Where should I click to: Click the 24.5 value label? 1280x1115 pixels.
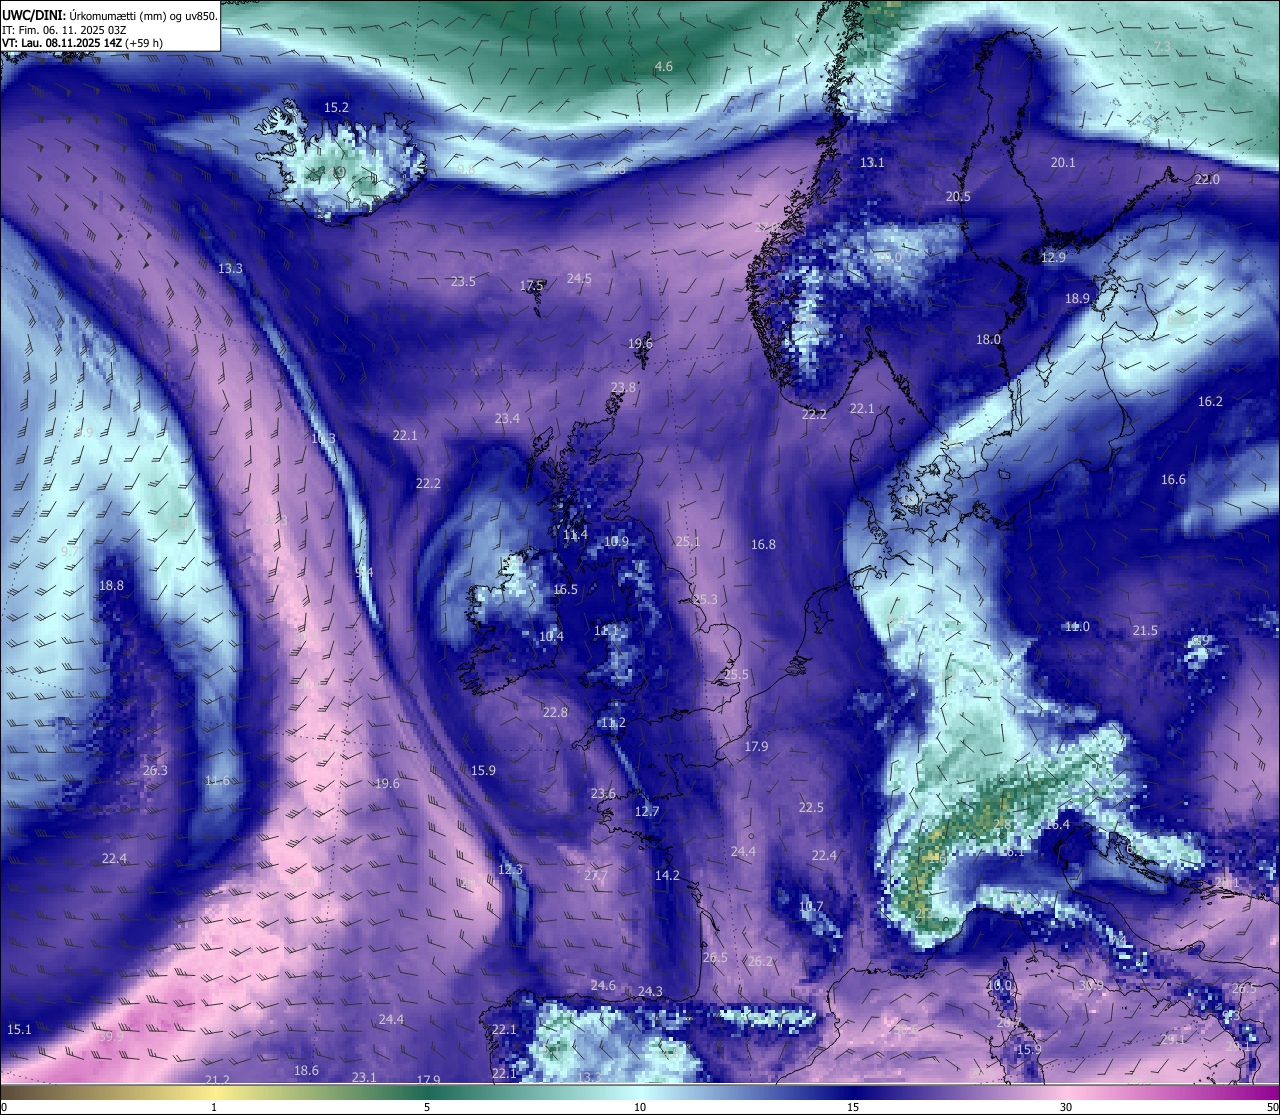click(579, 278)
